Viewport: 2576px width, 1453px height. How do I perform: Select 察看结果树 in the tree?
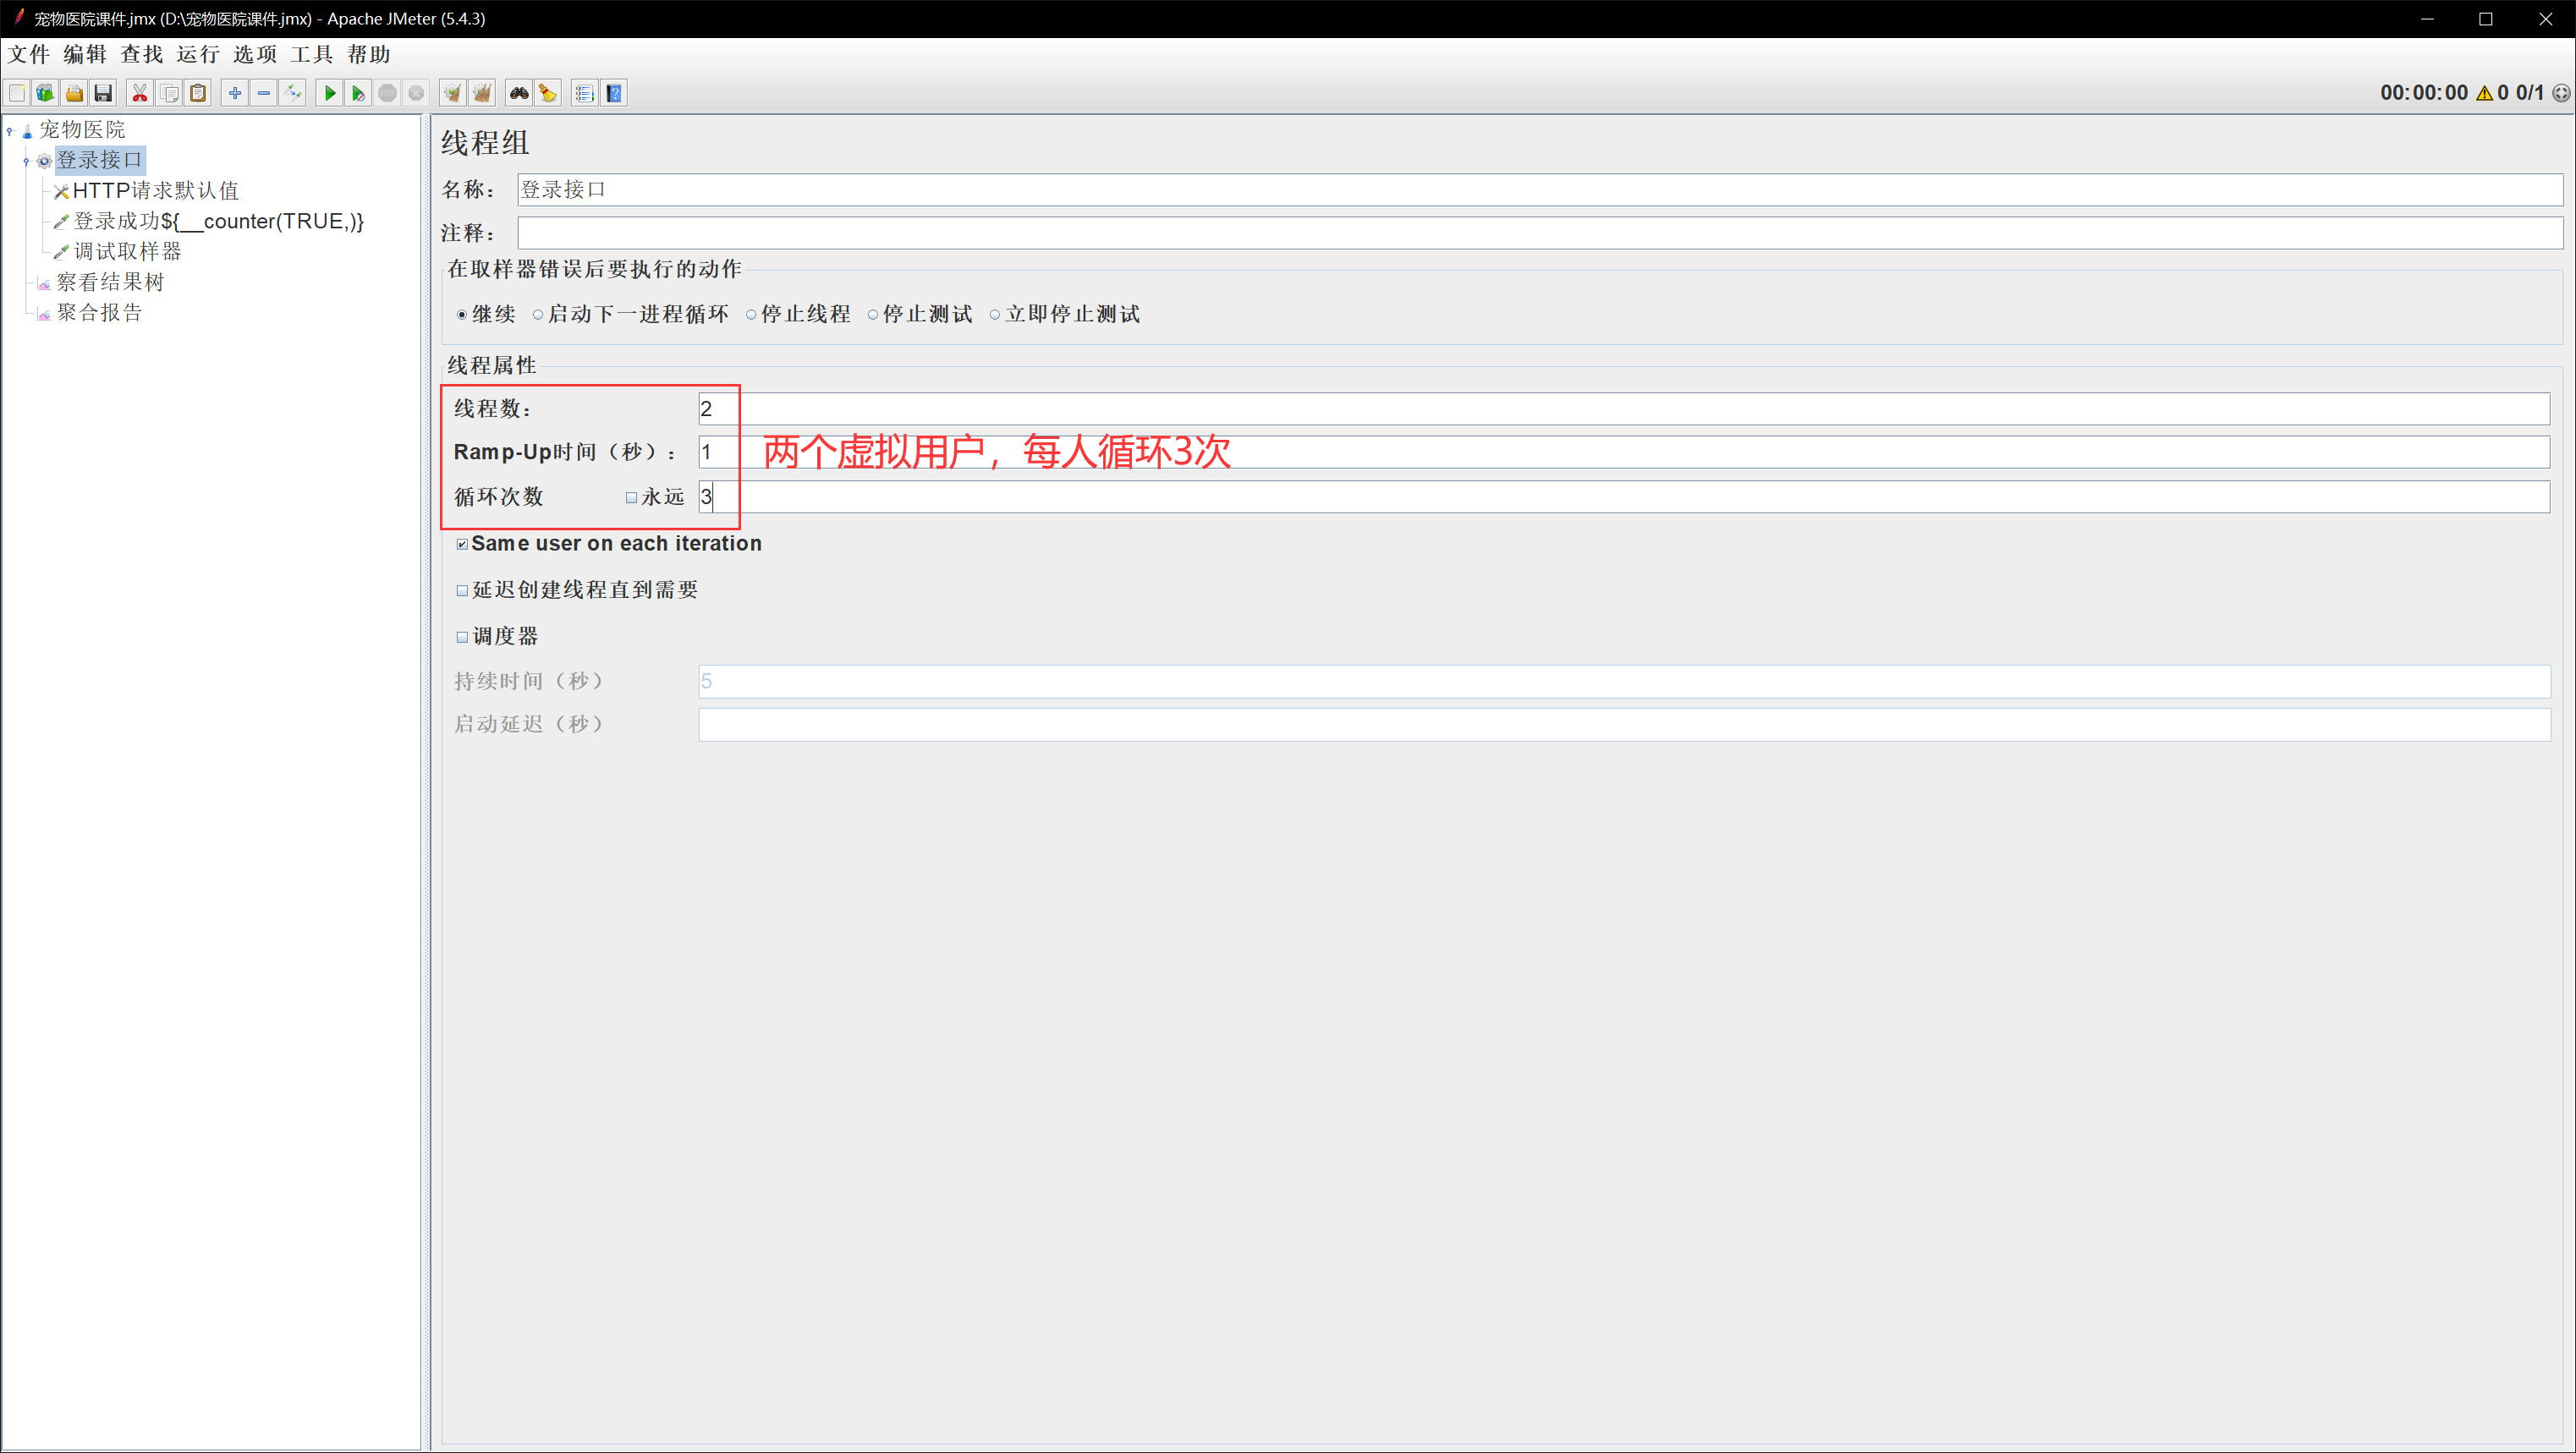point(110,282)
